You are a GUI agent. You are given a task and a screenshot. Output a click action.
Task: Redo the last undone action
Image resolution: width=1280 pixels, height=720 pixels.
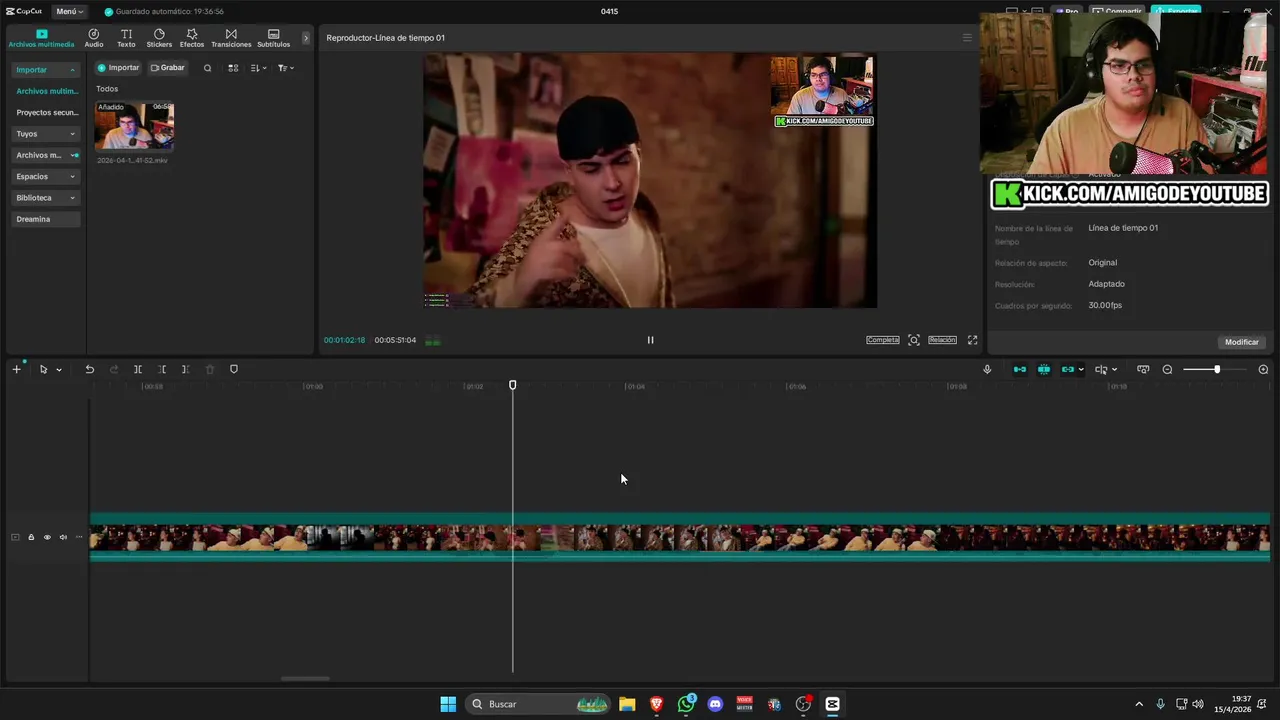(113, 369)
